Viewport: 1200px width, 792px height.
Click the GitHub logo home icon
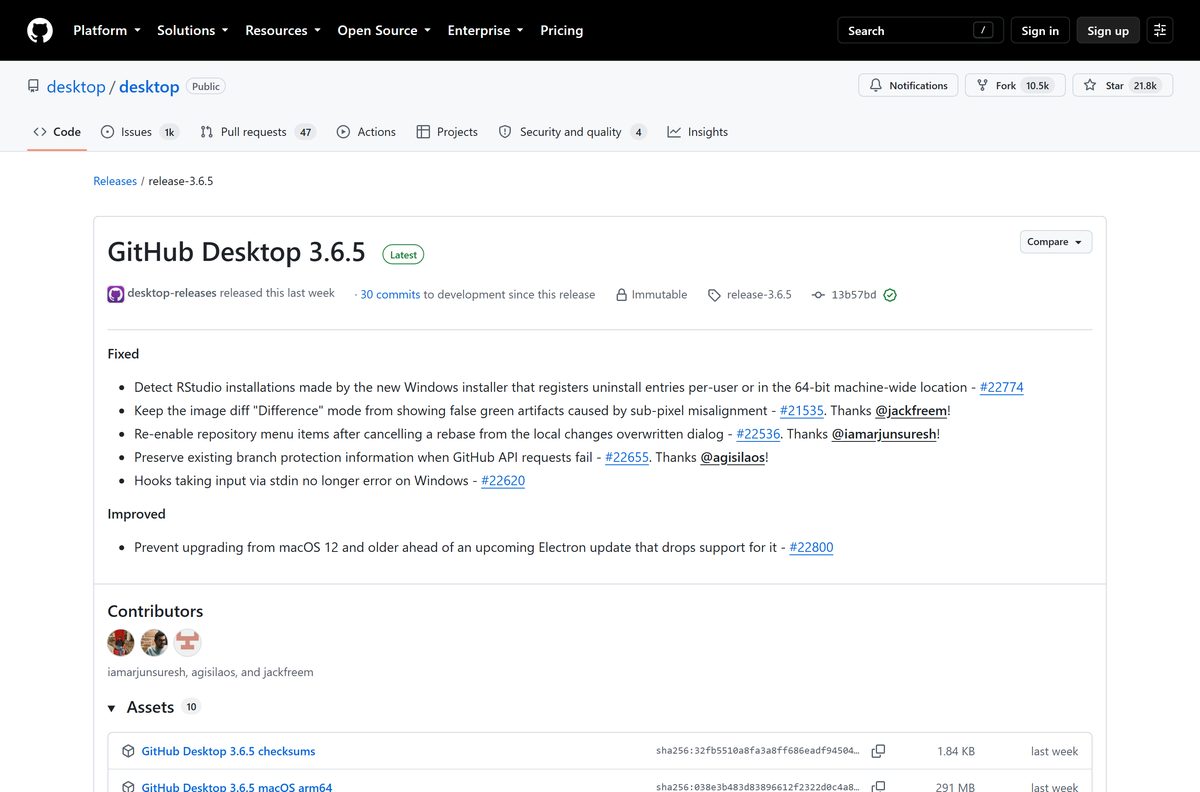click(40, 30)
